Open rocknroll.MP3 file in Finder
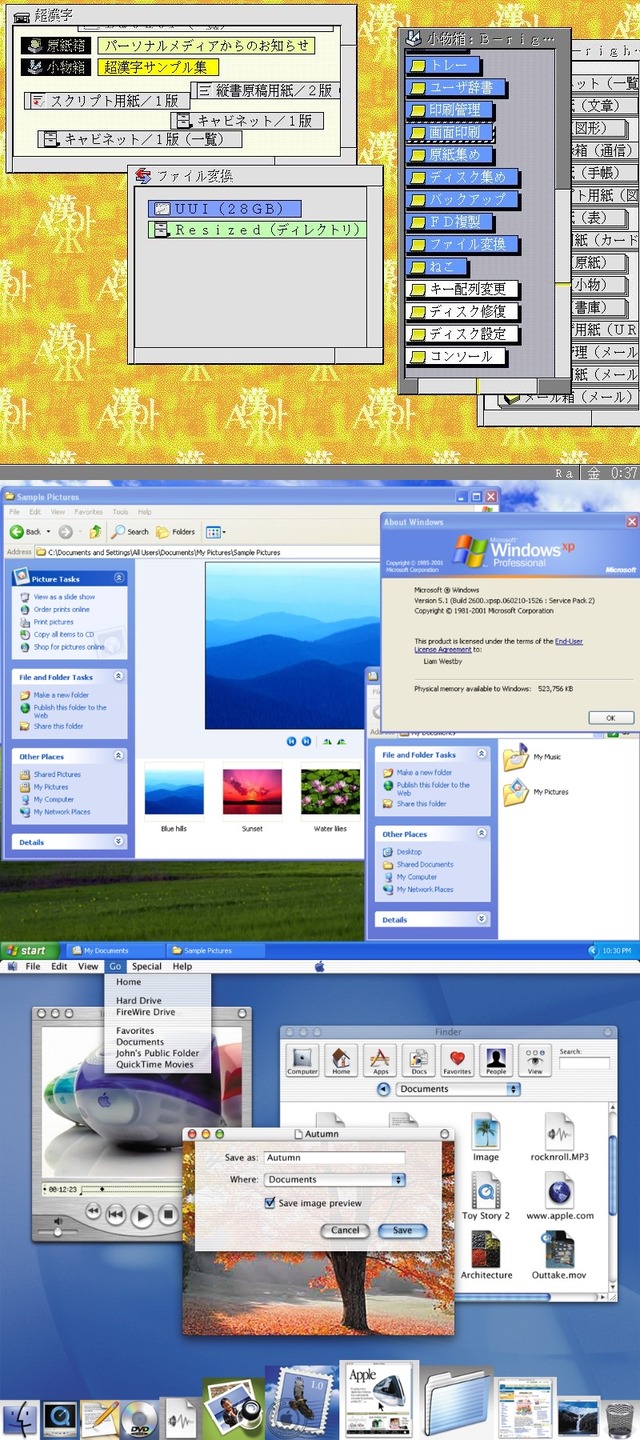Image resolution: width=640 pixels, height=1440 pixels. 559,1138
